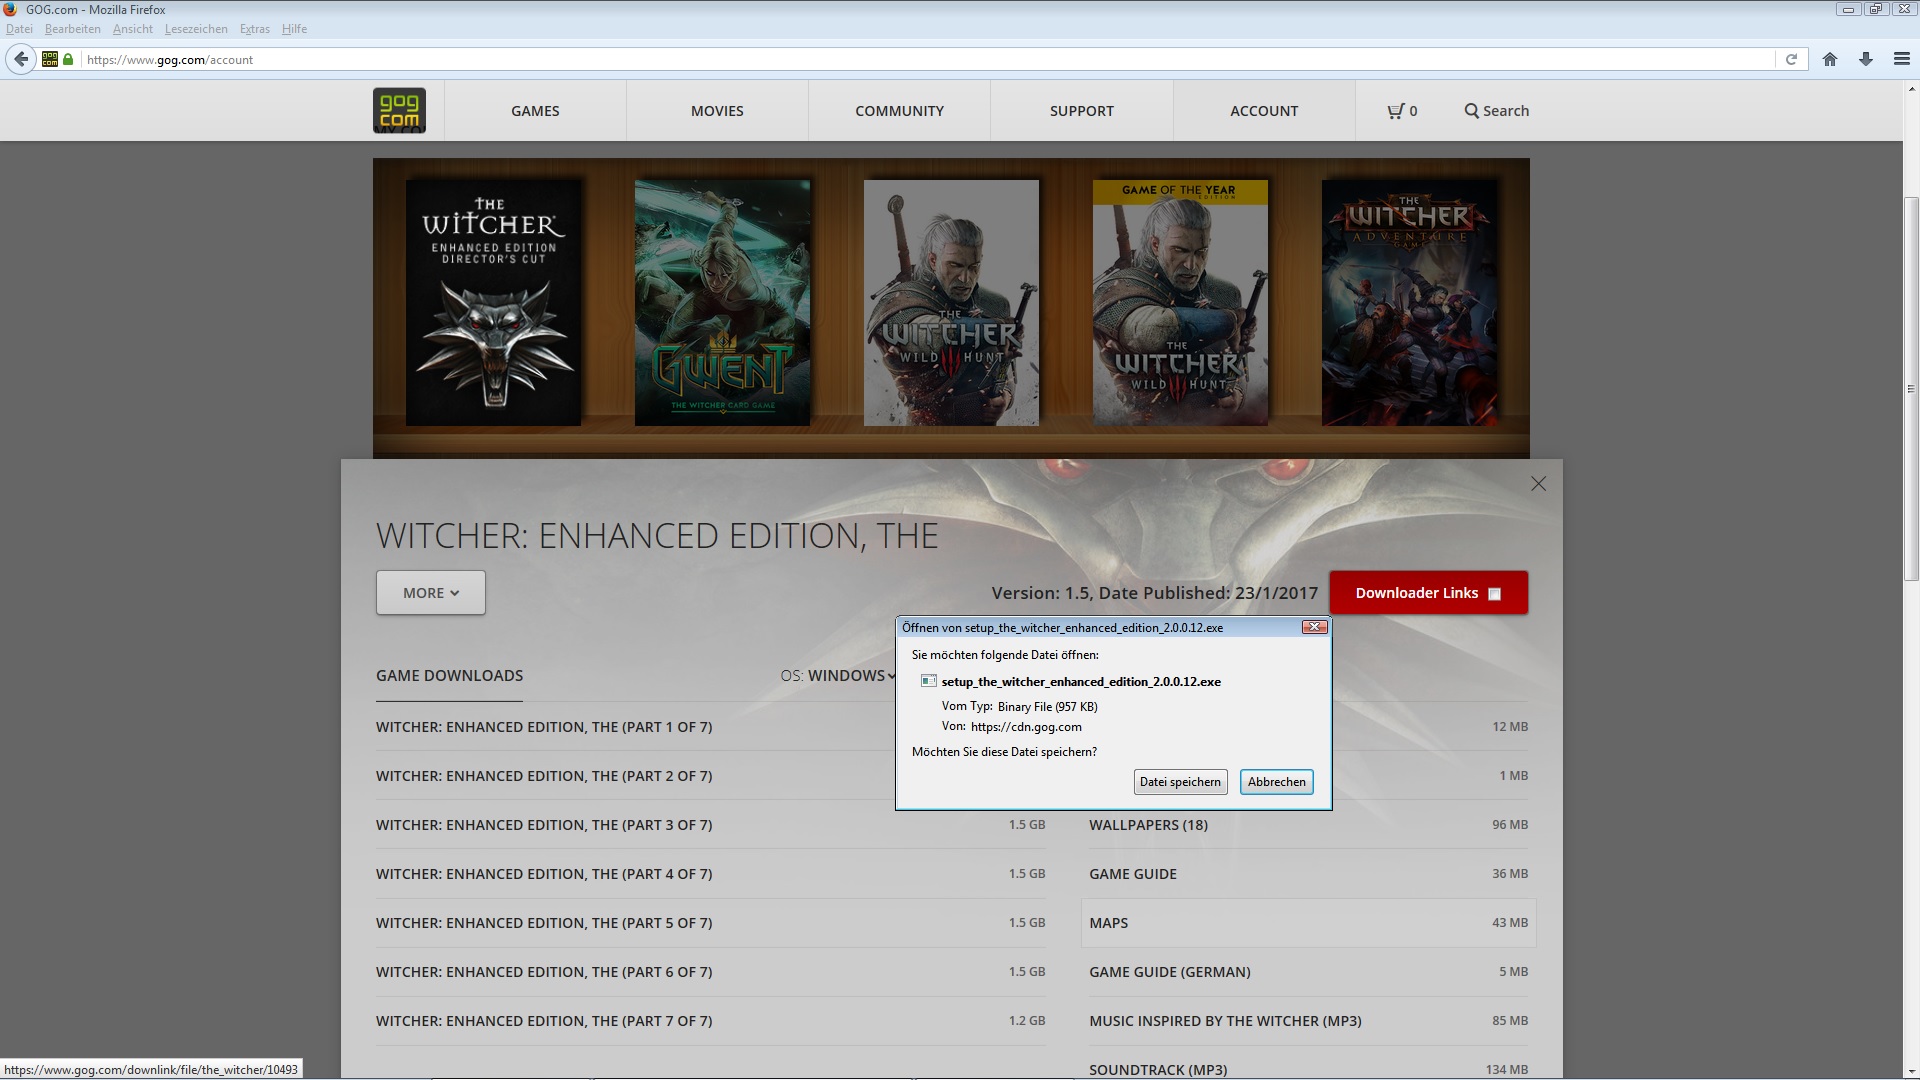Click the version and date published text
1920x1080 pixels.
tap(1154, 593)
